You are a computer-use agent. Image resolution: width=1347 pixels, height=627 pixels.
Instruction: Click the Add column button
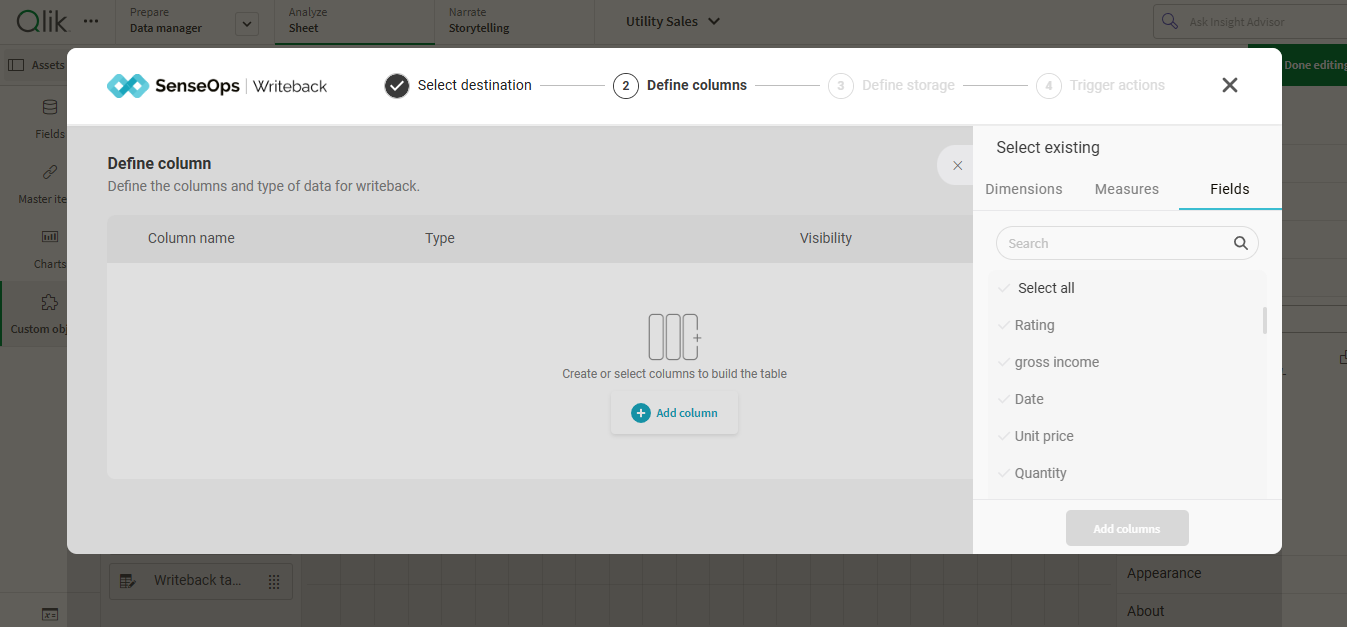point(675,413)
